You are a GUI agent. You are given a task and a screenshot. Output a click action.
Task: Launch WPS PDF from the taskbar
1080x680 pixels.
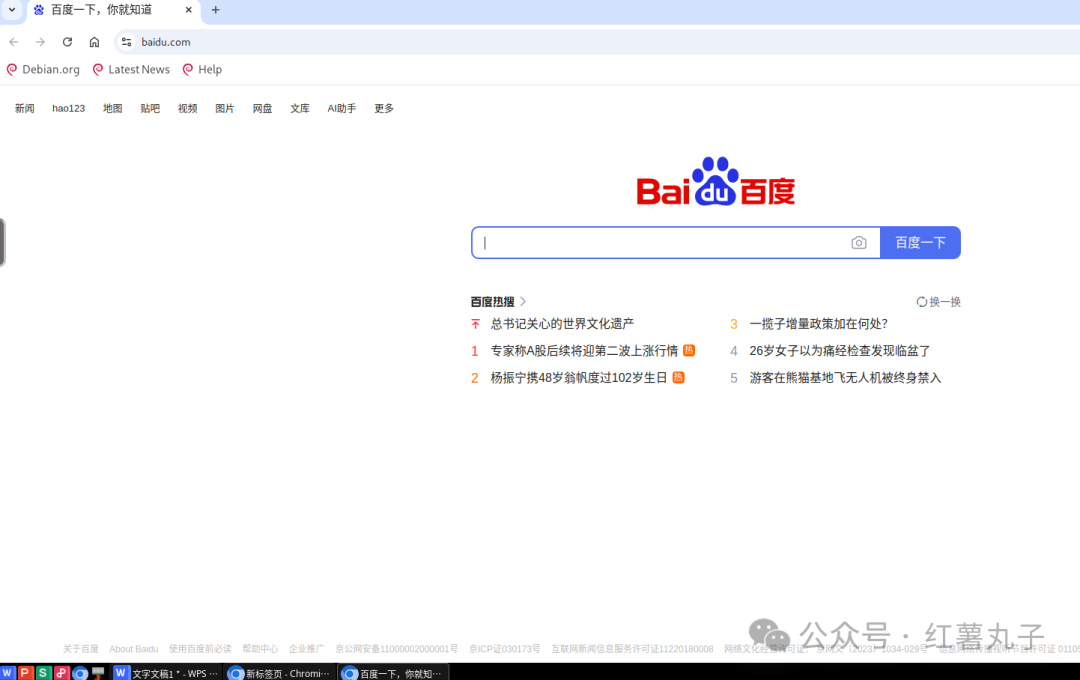(61, 672)
